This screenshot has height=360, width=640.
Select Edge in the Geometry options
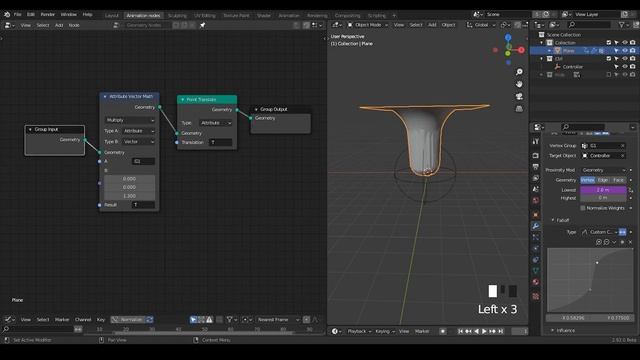(x=603, y=180)
